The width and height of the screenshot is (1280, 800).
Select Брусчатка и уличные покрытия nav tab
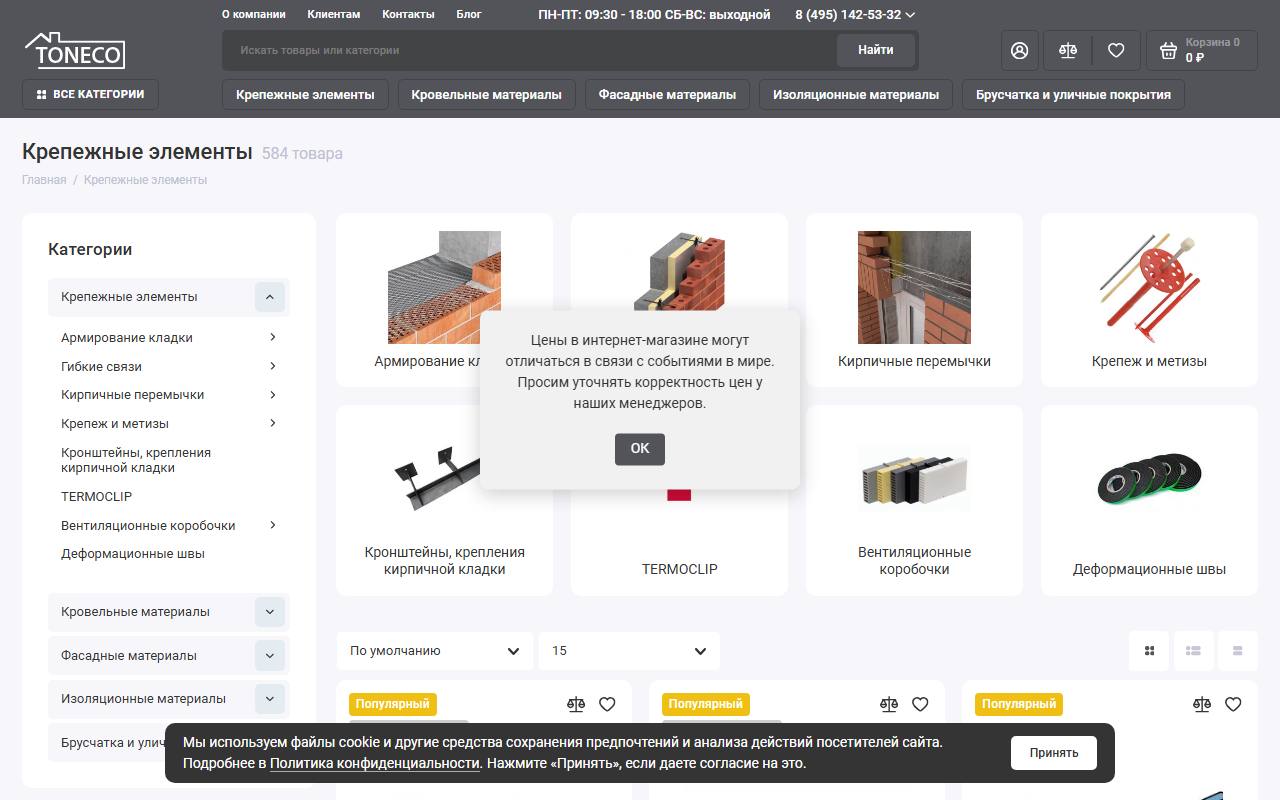click(1073, 95)
